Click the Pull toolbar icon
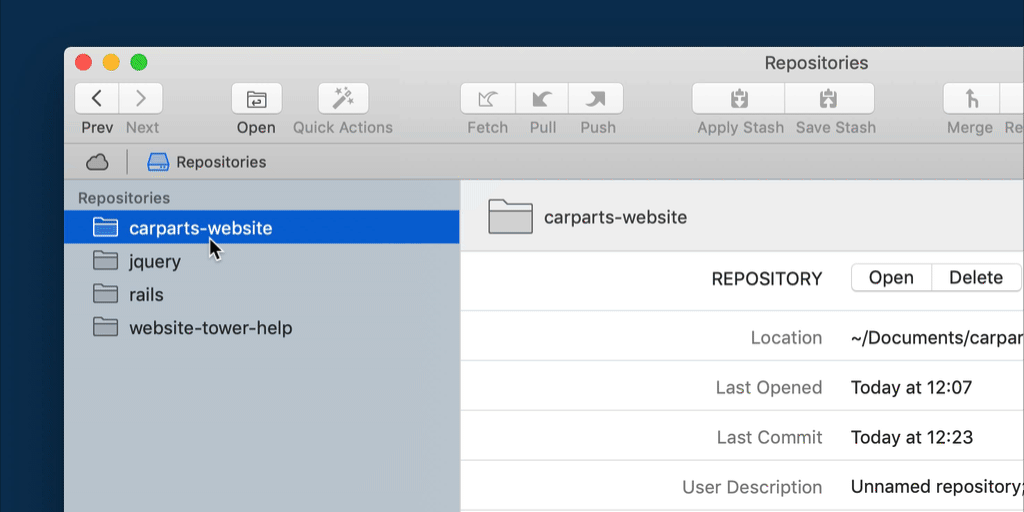1024x512 pixels. [x=542, y=98]
